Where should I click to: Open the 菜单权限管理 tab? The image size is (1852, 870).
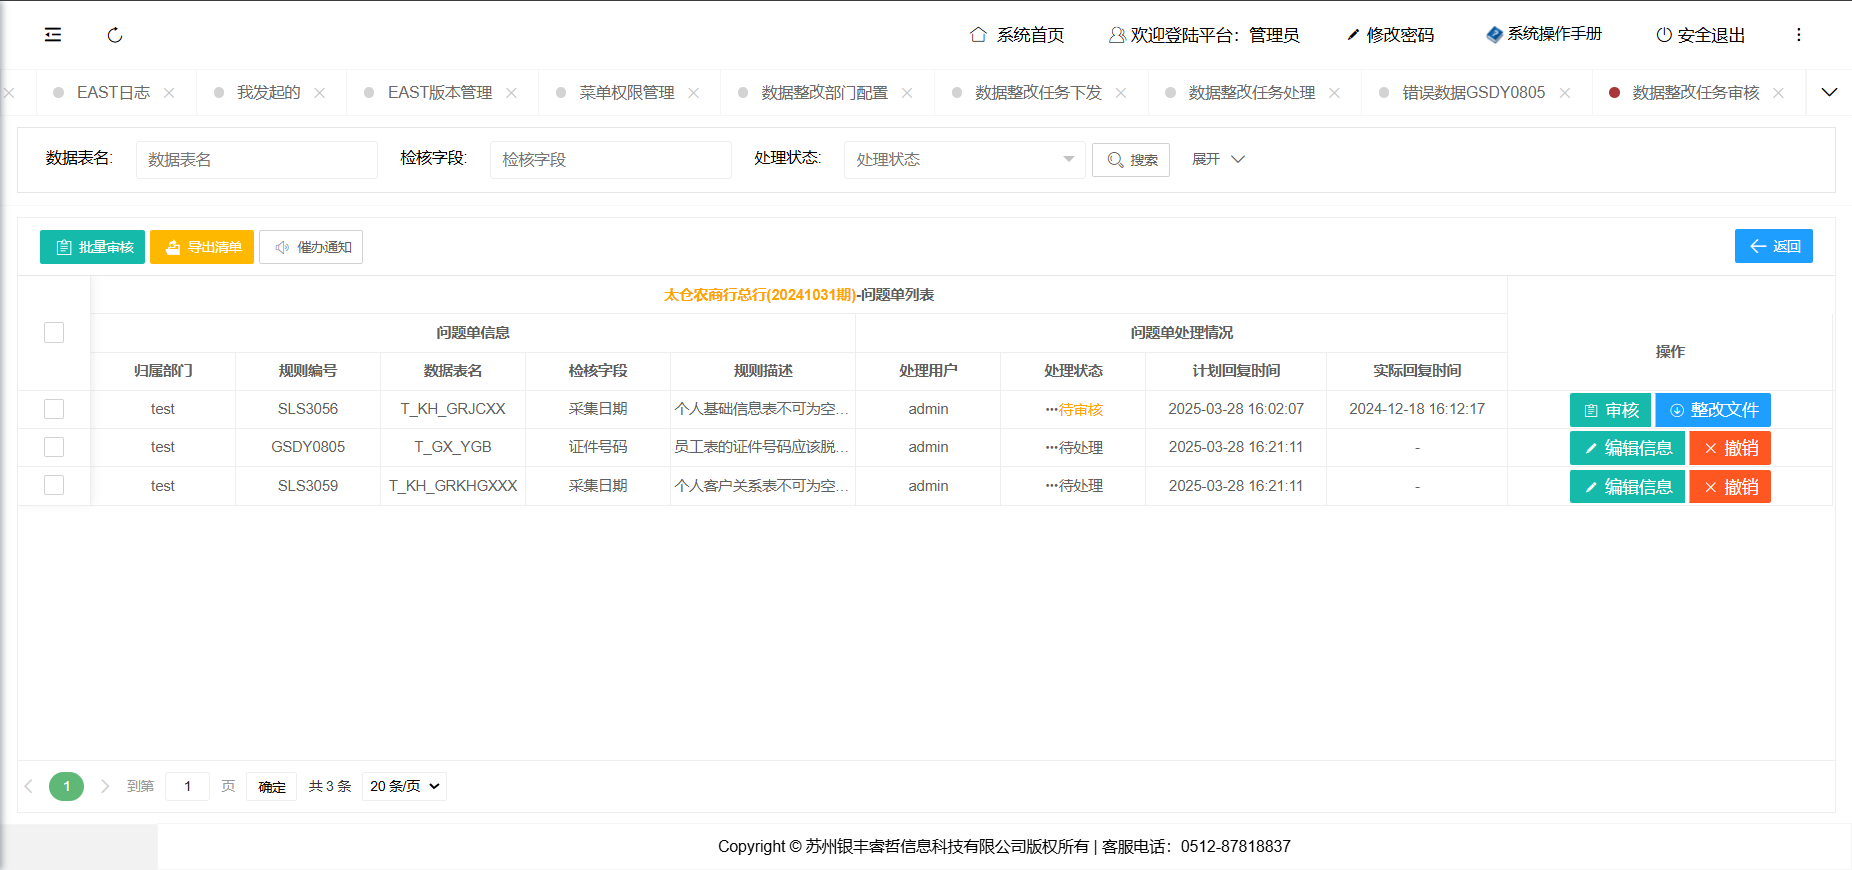point(626,93)
